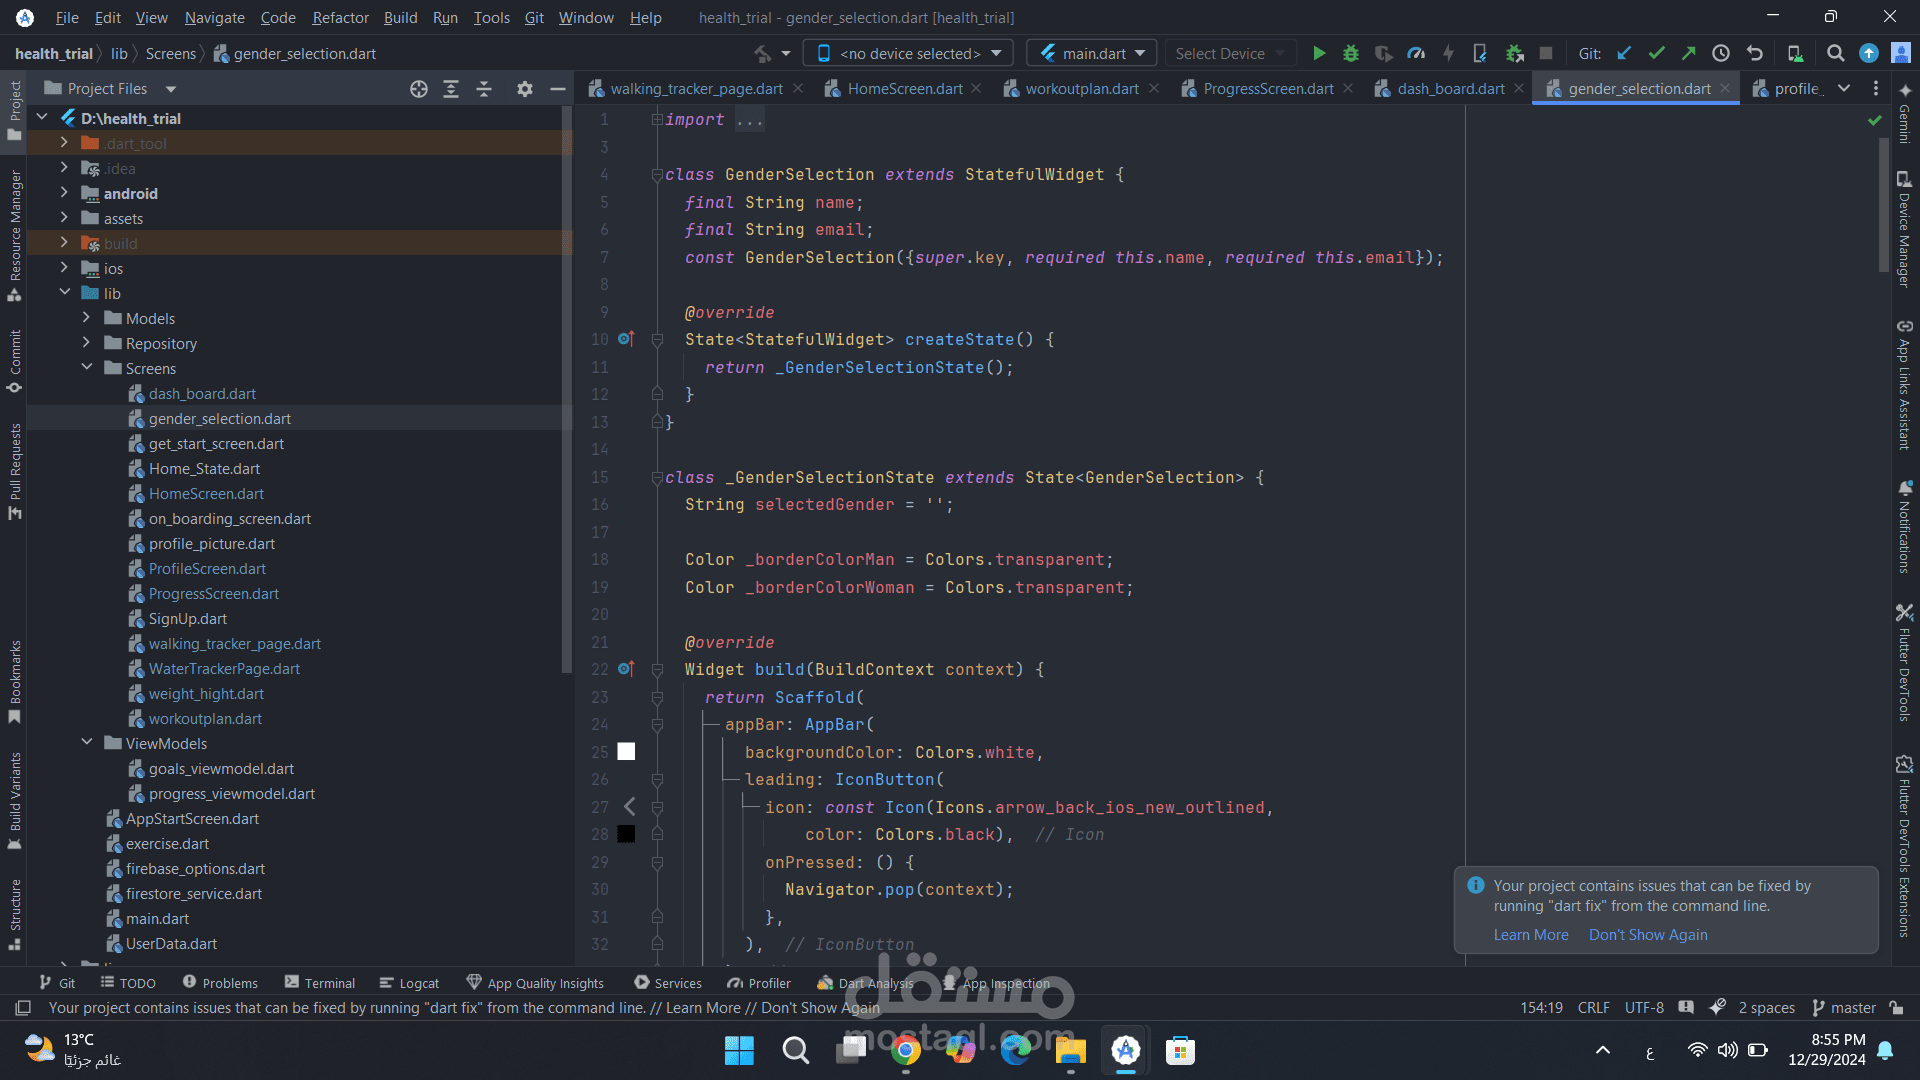Image resolution: width=1920 pixels, height=1080 pixels.
Task: Click Don't Show Again in notification
Action: click(x=1647, y=935)
